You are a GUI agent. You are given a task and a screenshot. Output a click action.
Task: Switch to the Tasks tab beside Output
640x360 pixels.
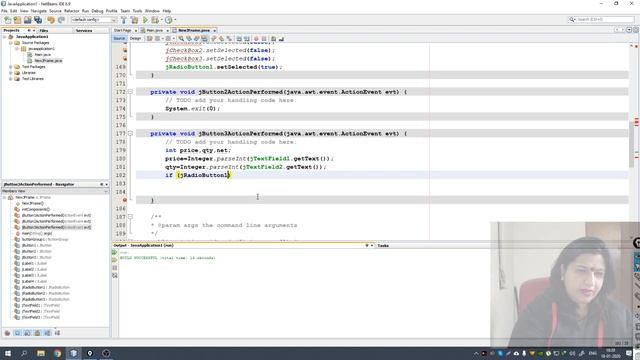(x=383, y=246)
